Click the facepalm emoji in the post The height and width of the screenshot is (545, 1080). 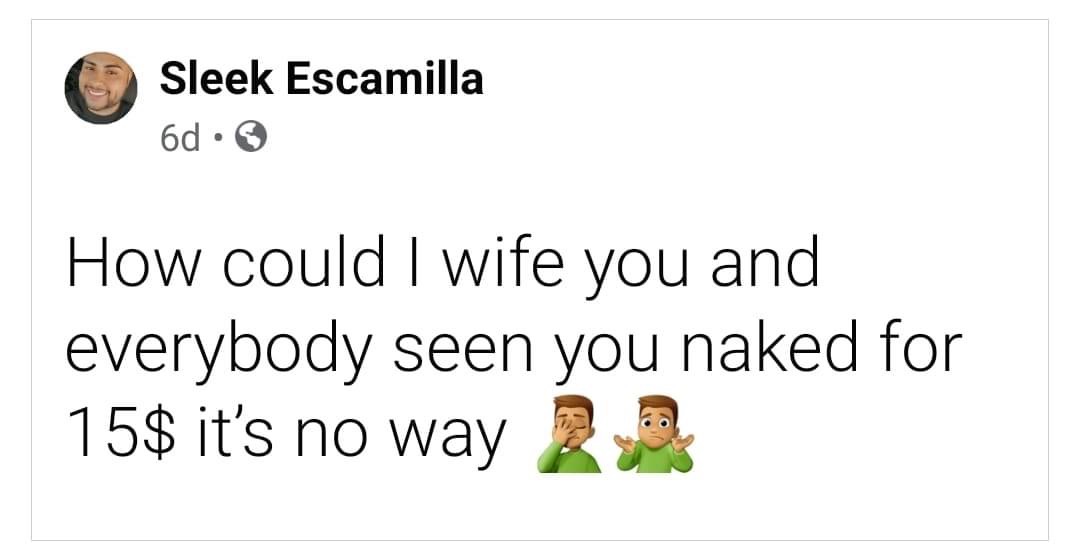(569, 433)
